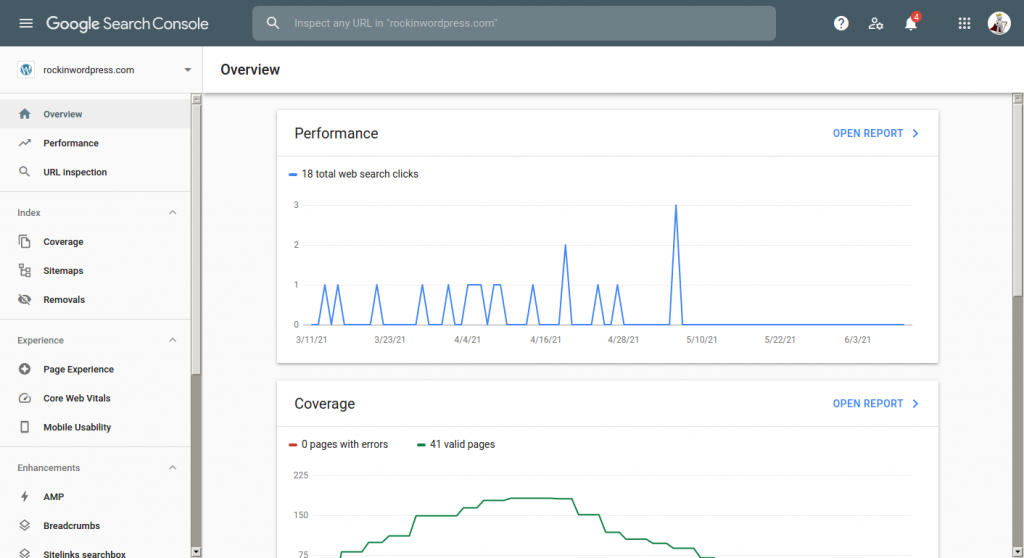Click the Performance trend-line icon

(25, 143)
